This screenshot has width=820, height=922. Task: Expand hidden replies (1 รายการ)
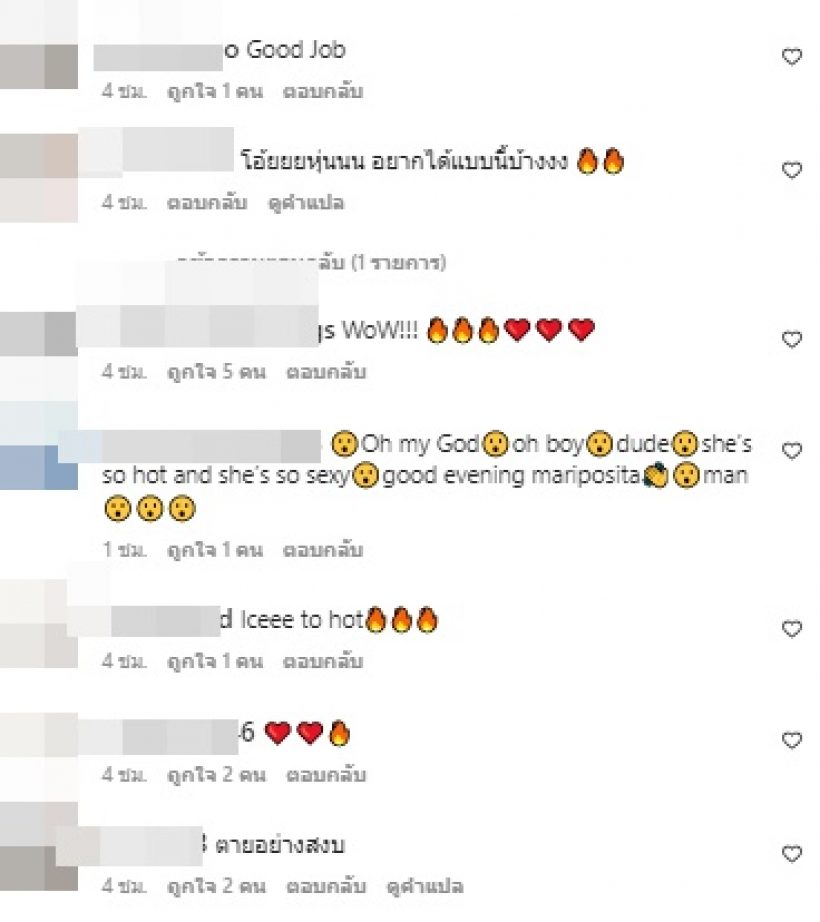(312, 262)
